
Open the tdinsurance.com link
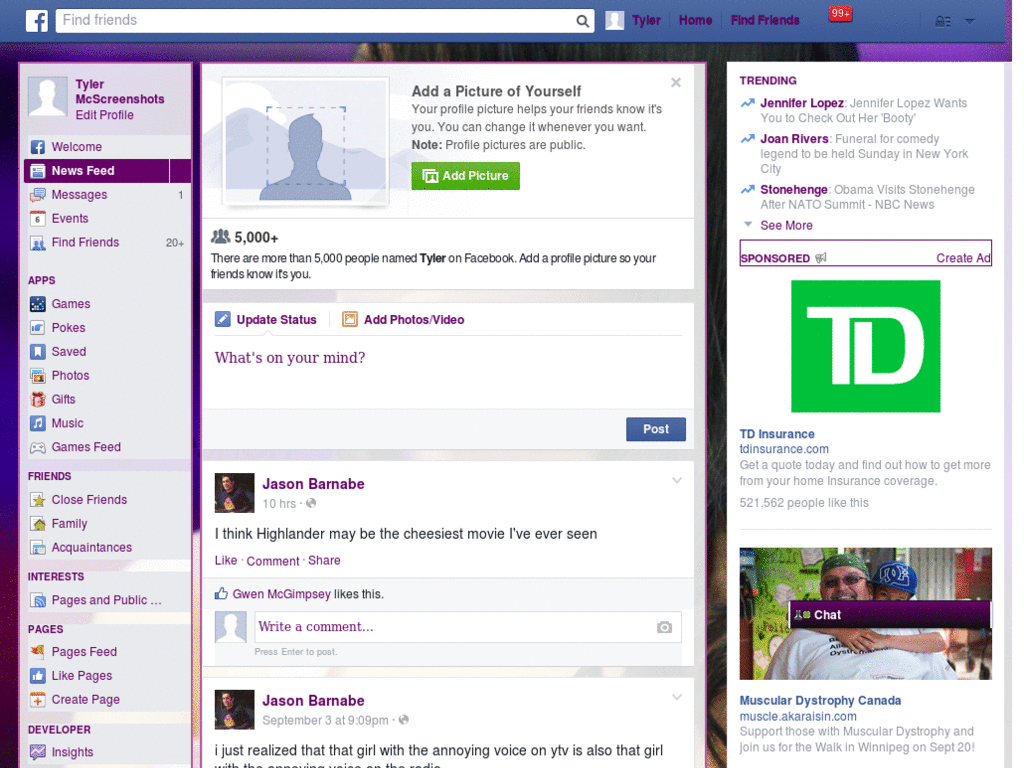(x=784, y=449)
